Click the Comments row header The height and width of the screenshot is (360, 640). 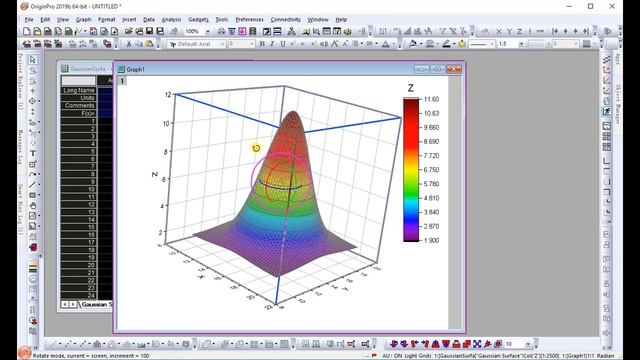pos(78,105)
